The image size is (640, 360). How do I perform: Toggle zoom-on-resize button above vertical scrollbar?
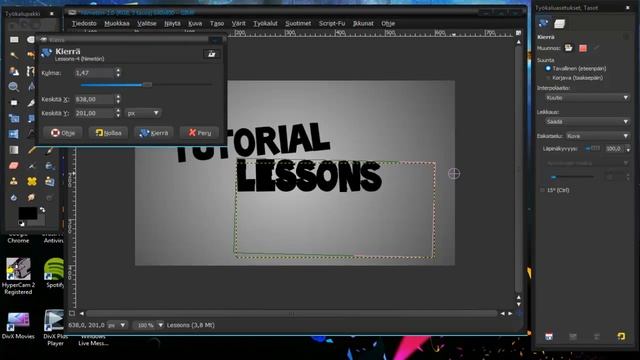coord(518,33)
